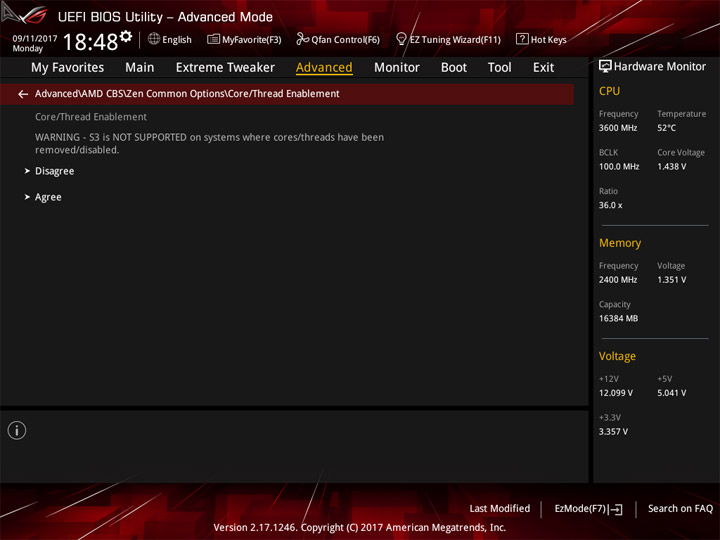Open MyFavorite(F3) label

tap(252, 40)
